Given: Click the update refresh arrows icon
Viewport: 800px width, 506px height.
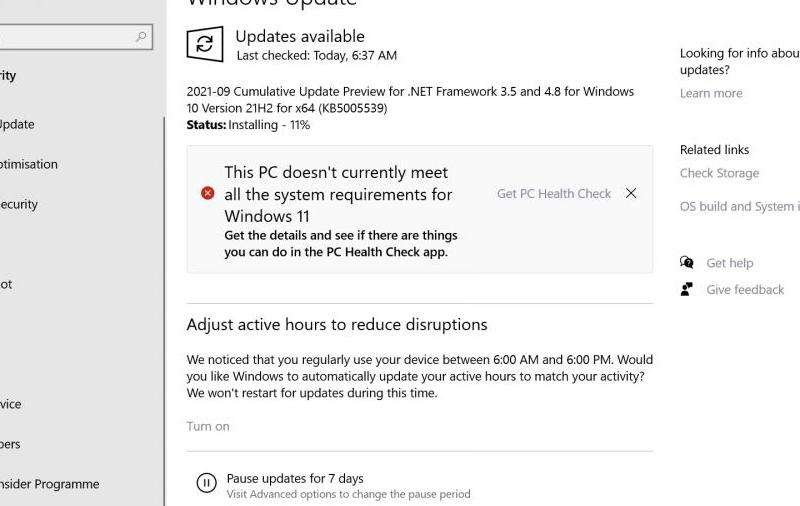Looking at the screenshot, I should point(205,44).
